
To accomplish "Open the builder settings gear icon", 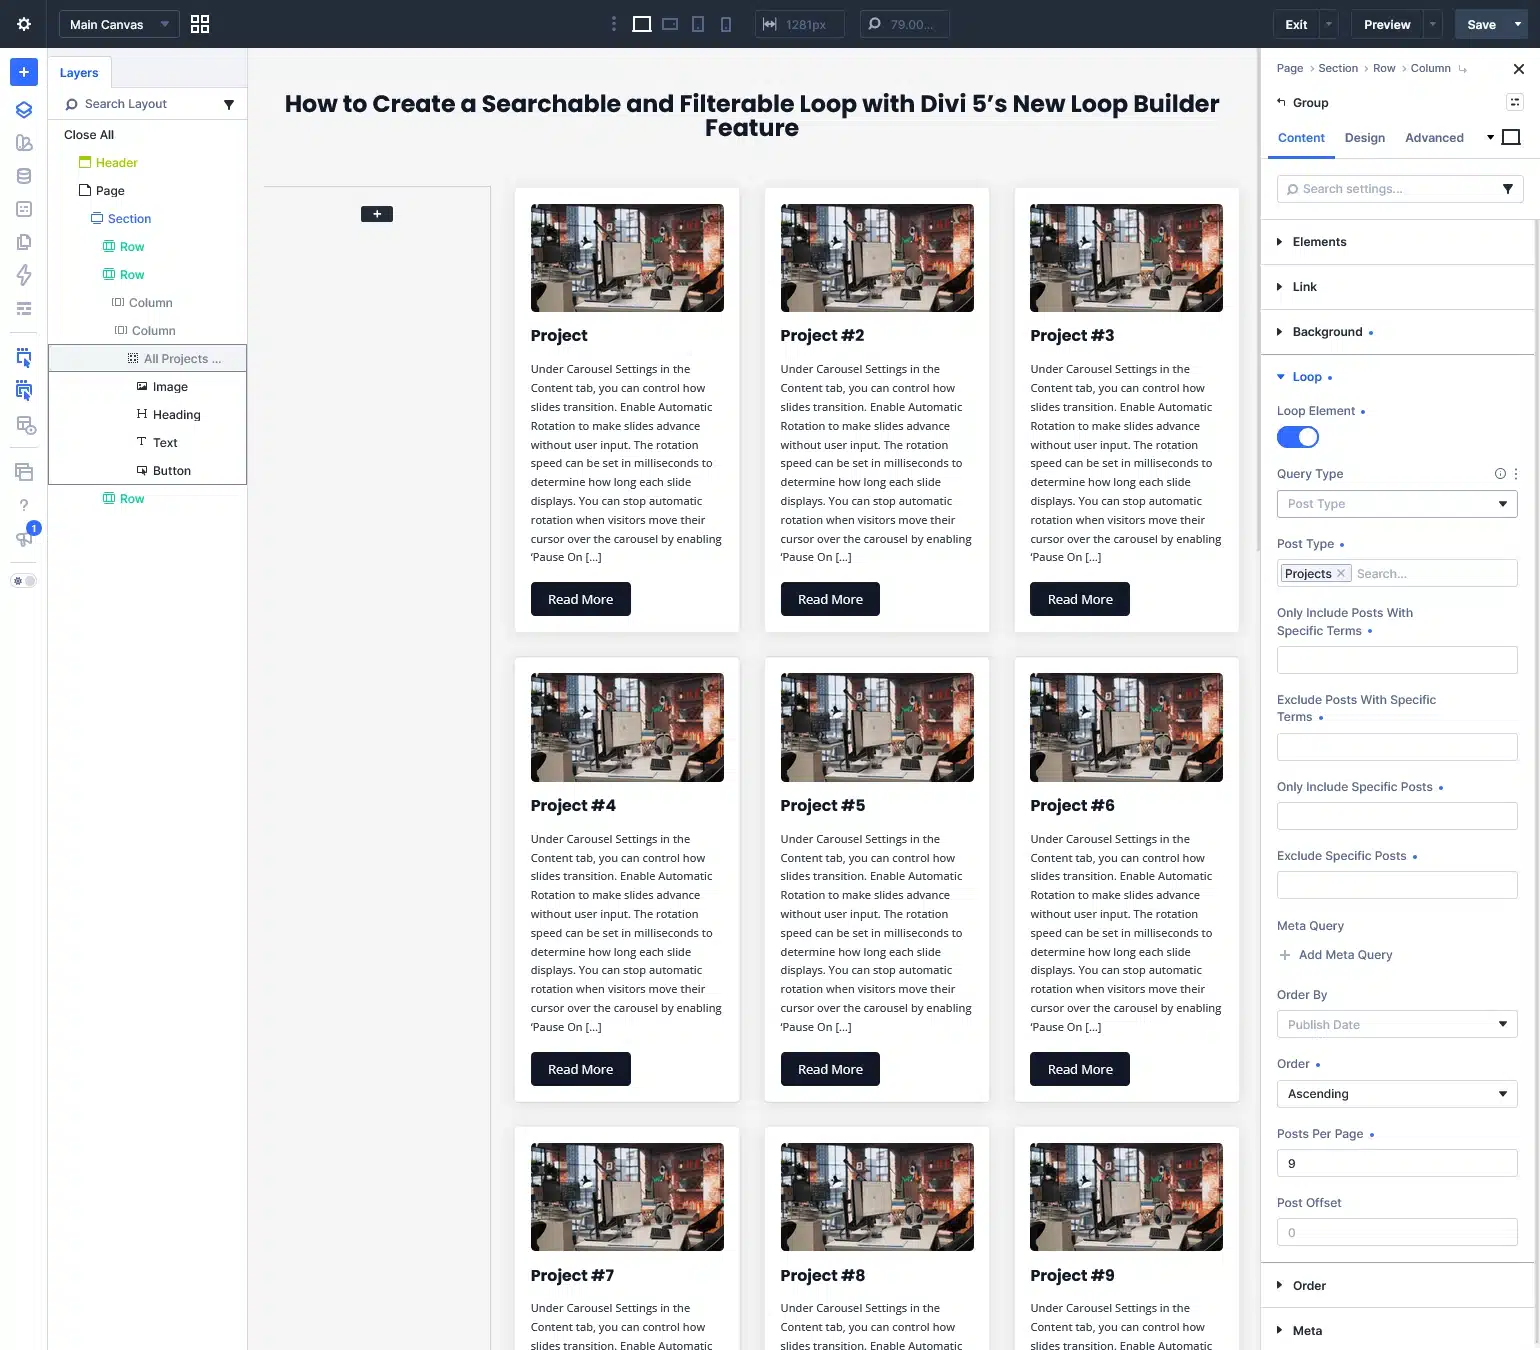I will coord(24,24).
